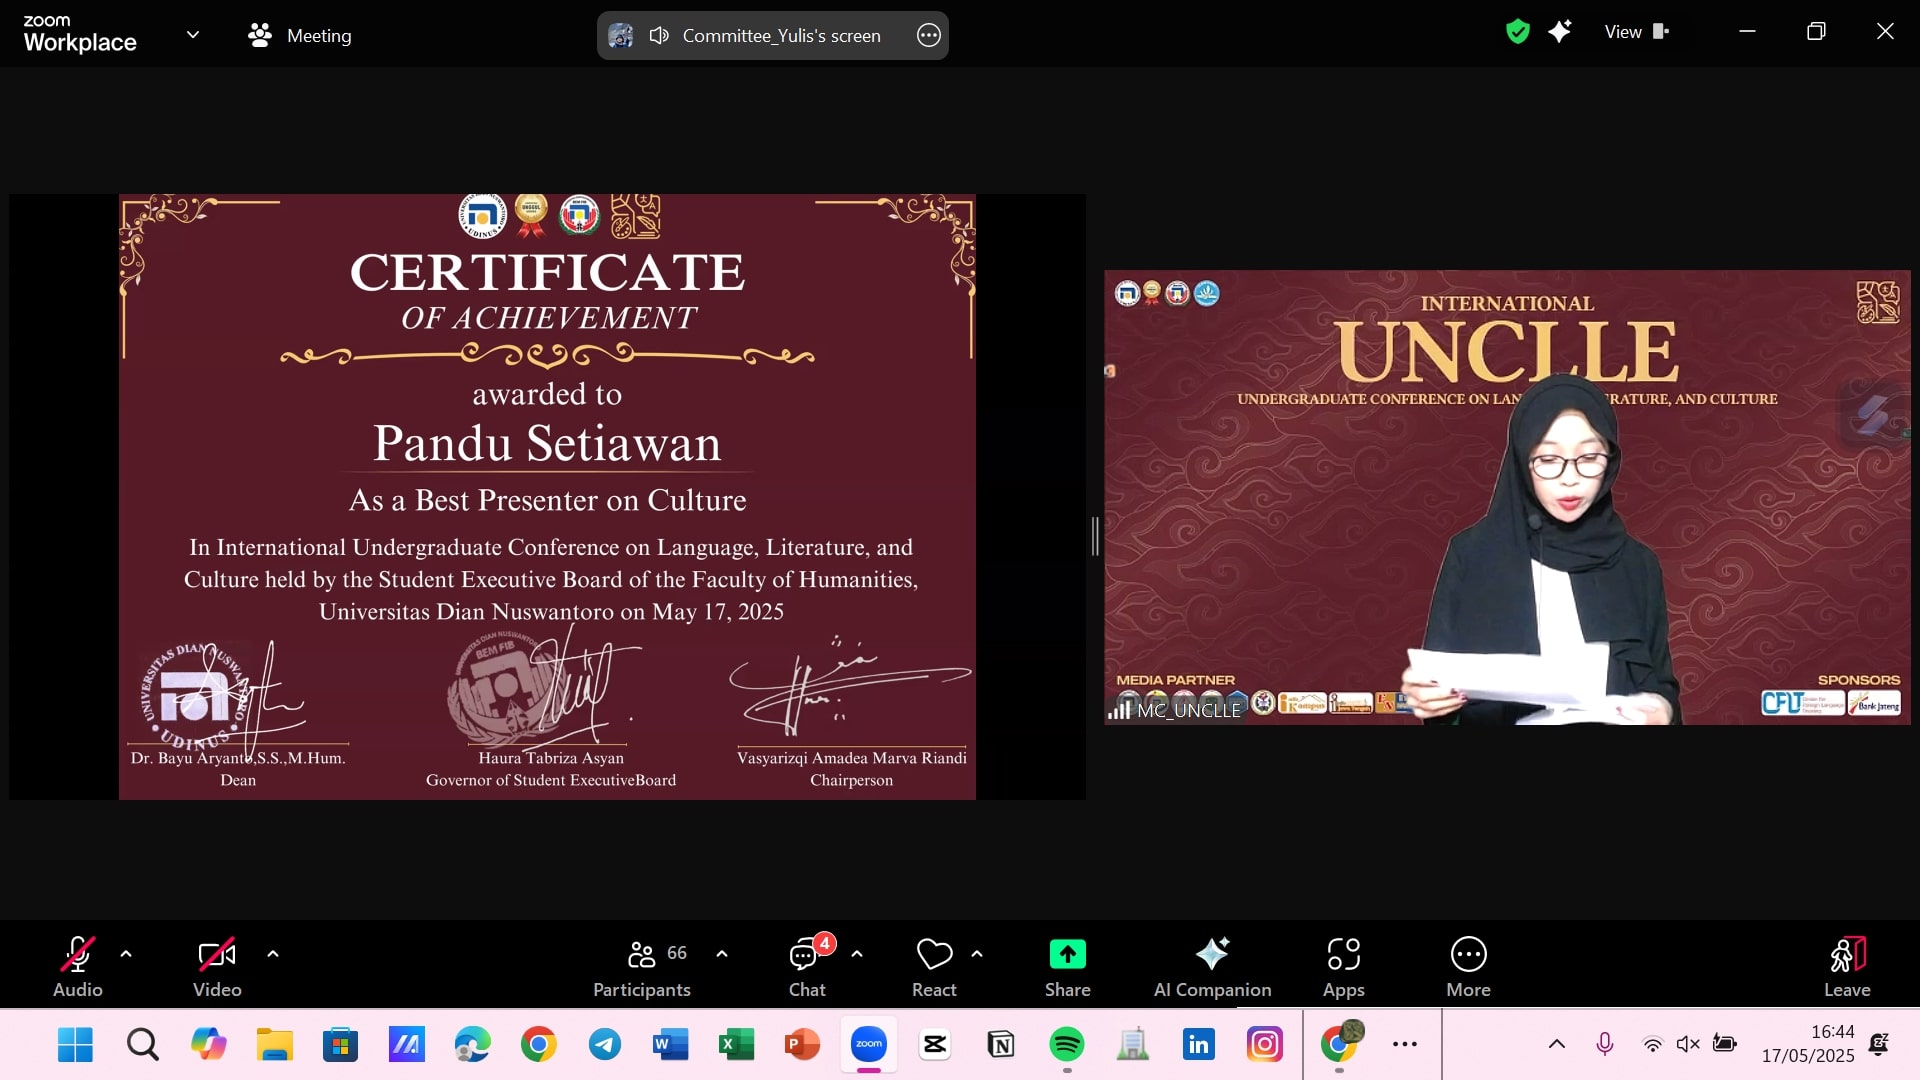Click the green encryption shield icon
1920x1080 pixels.
[x=1517, y=32]
